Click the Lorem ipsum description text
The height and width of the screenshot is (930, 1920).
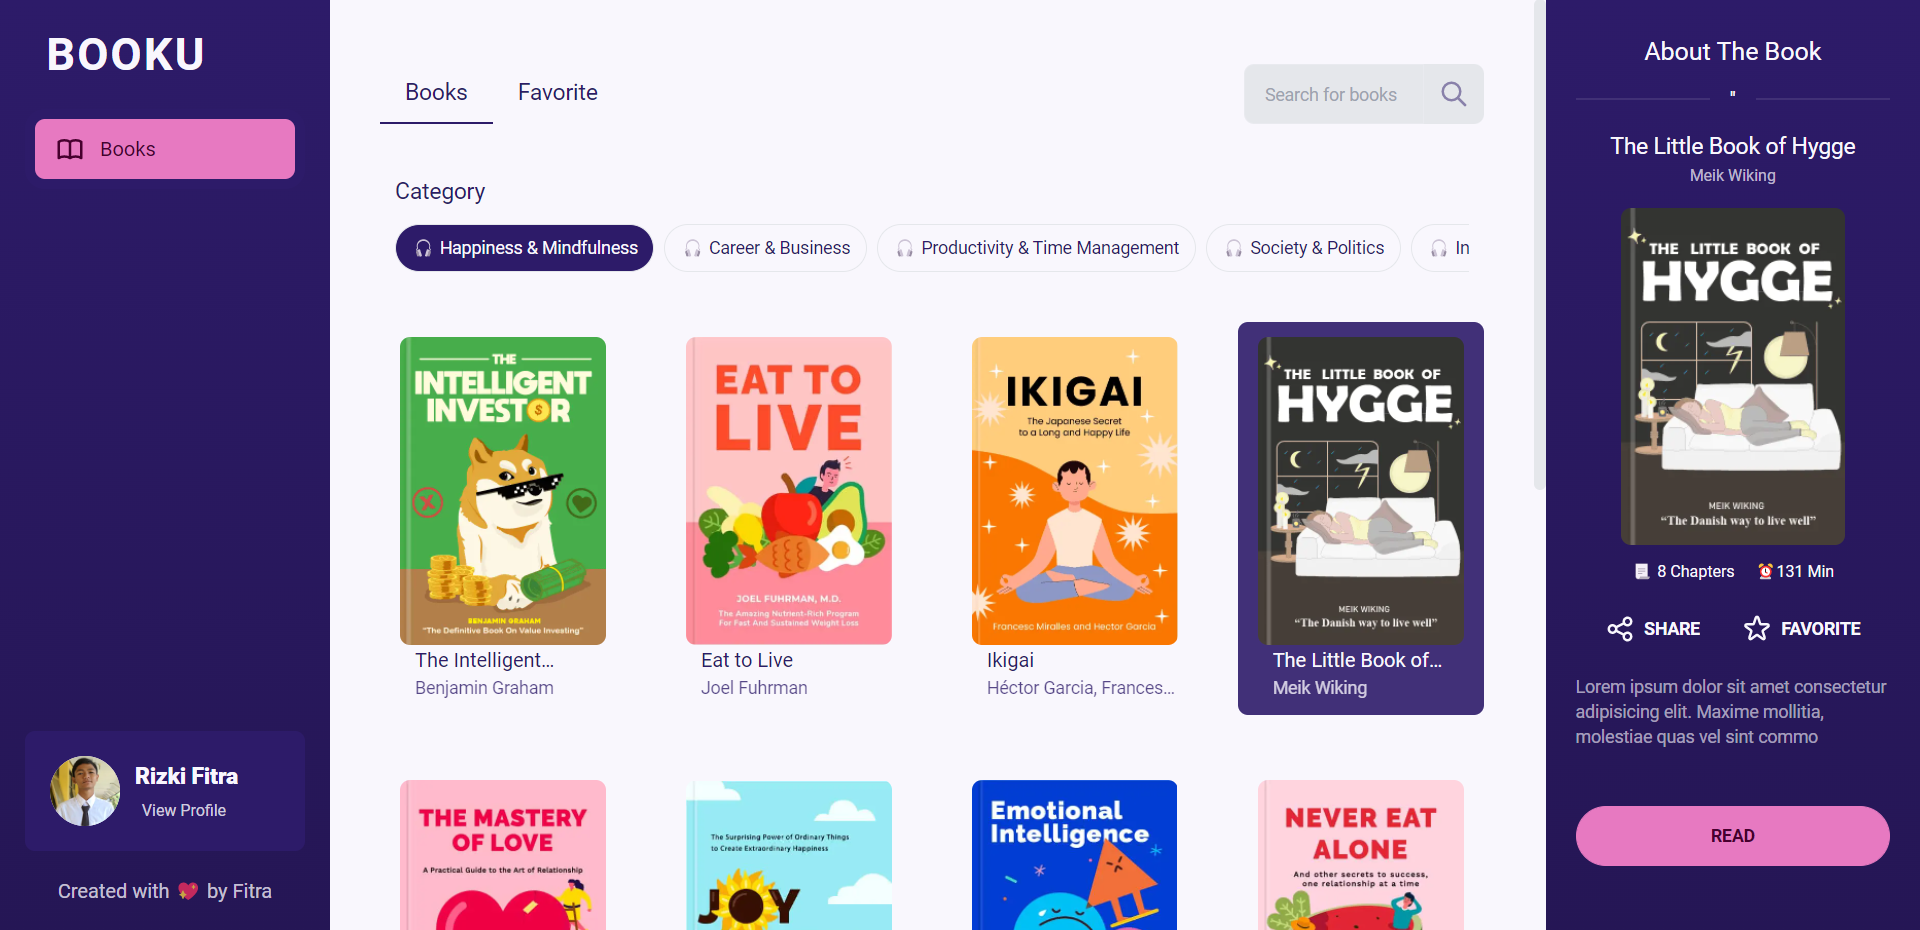coord(1731,712)
